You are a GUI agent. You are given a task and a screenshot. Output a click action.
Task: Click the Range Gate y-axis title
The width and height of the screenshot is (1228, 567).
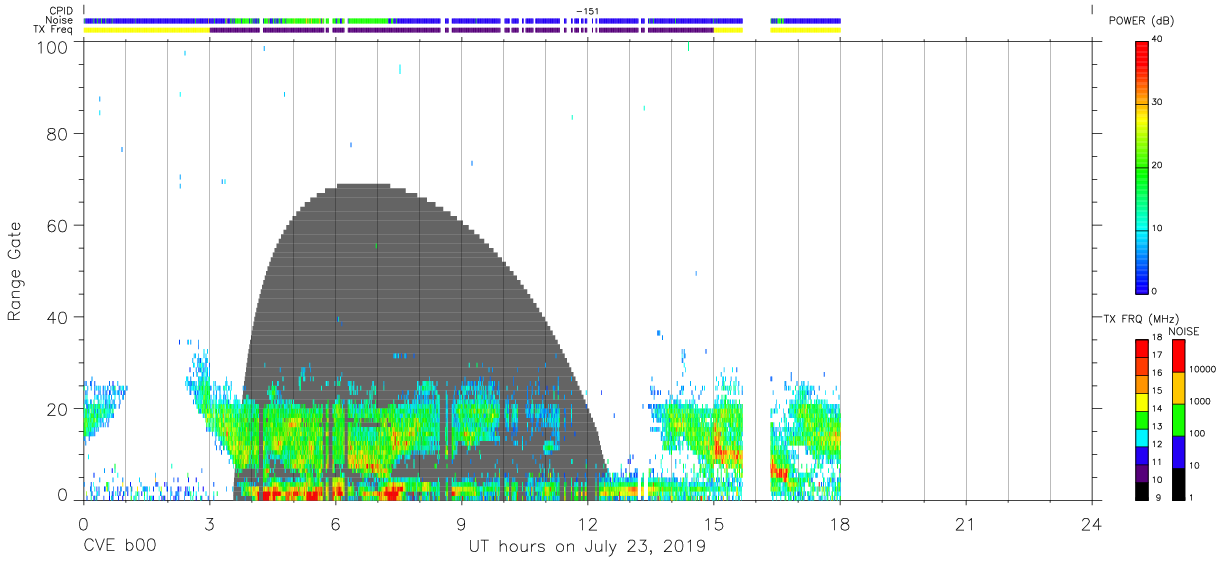[x=15, y=271]
